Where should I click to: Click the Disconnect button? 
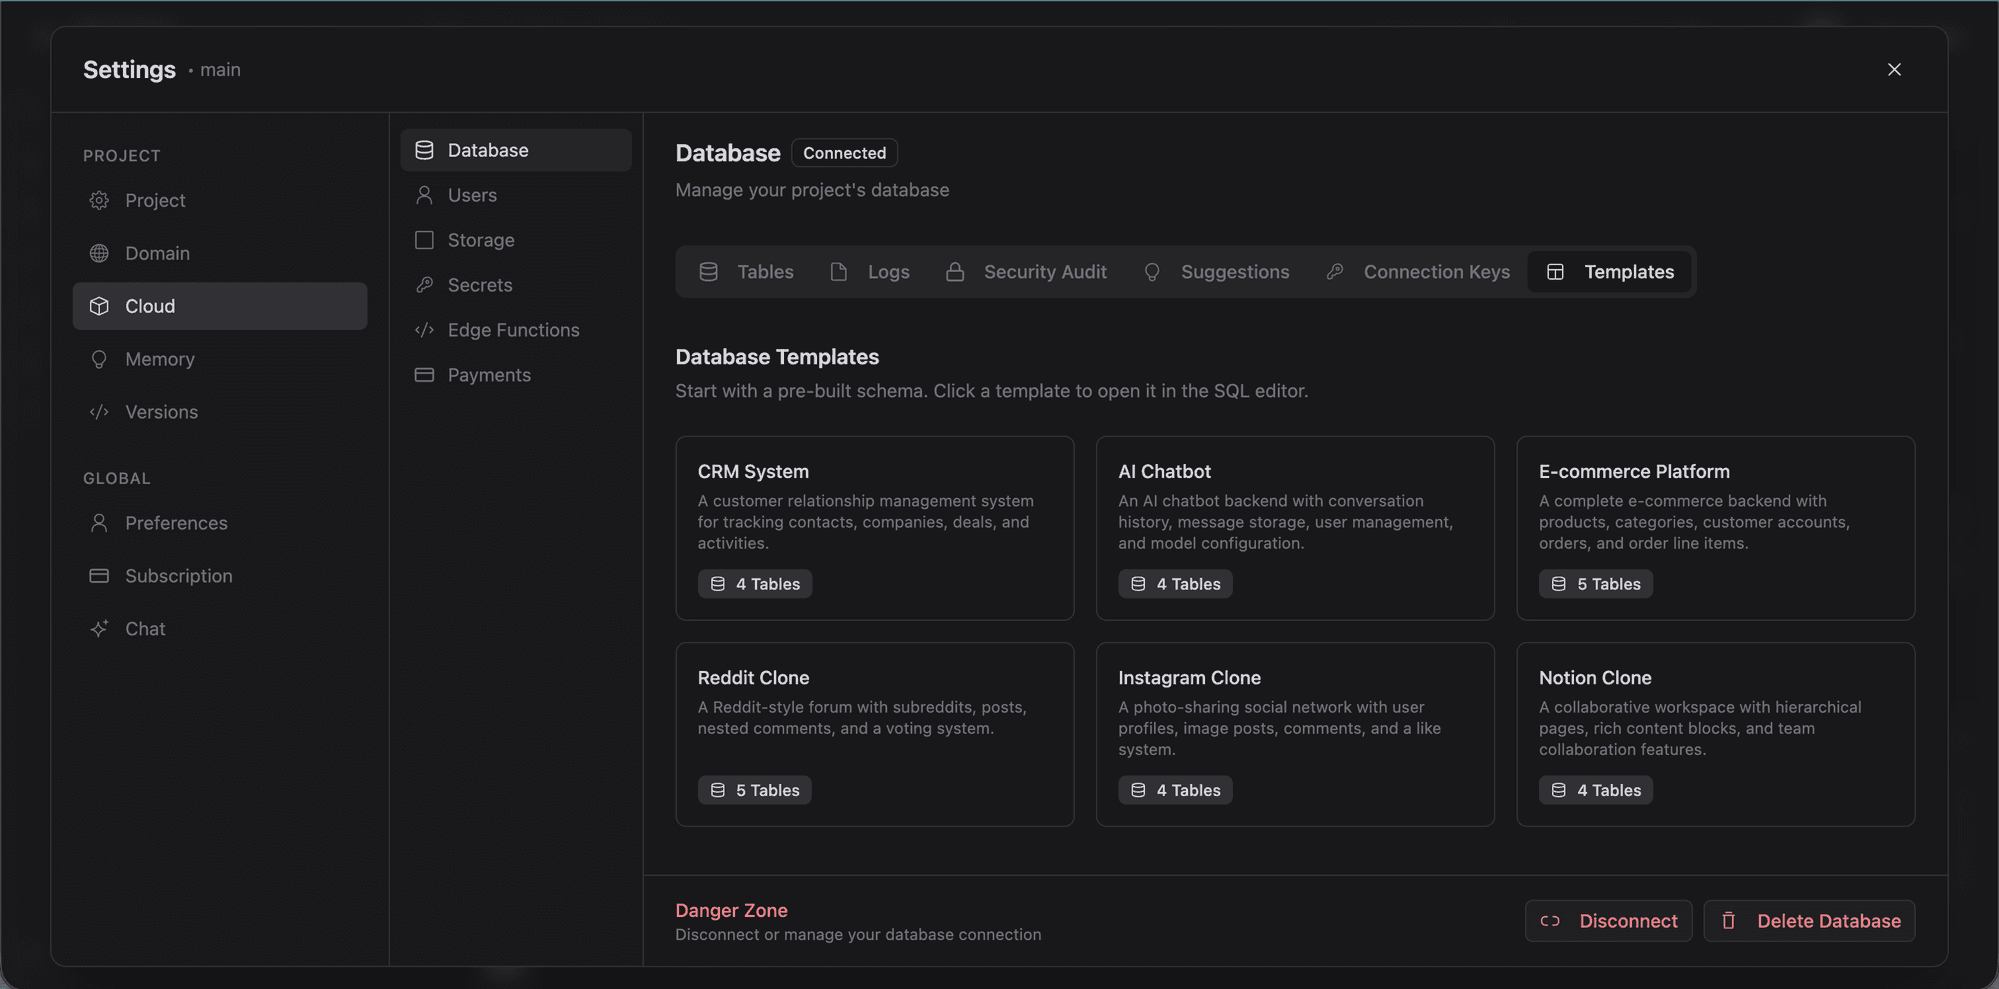(1608, 921)
